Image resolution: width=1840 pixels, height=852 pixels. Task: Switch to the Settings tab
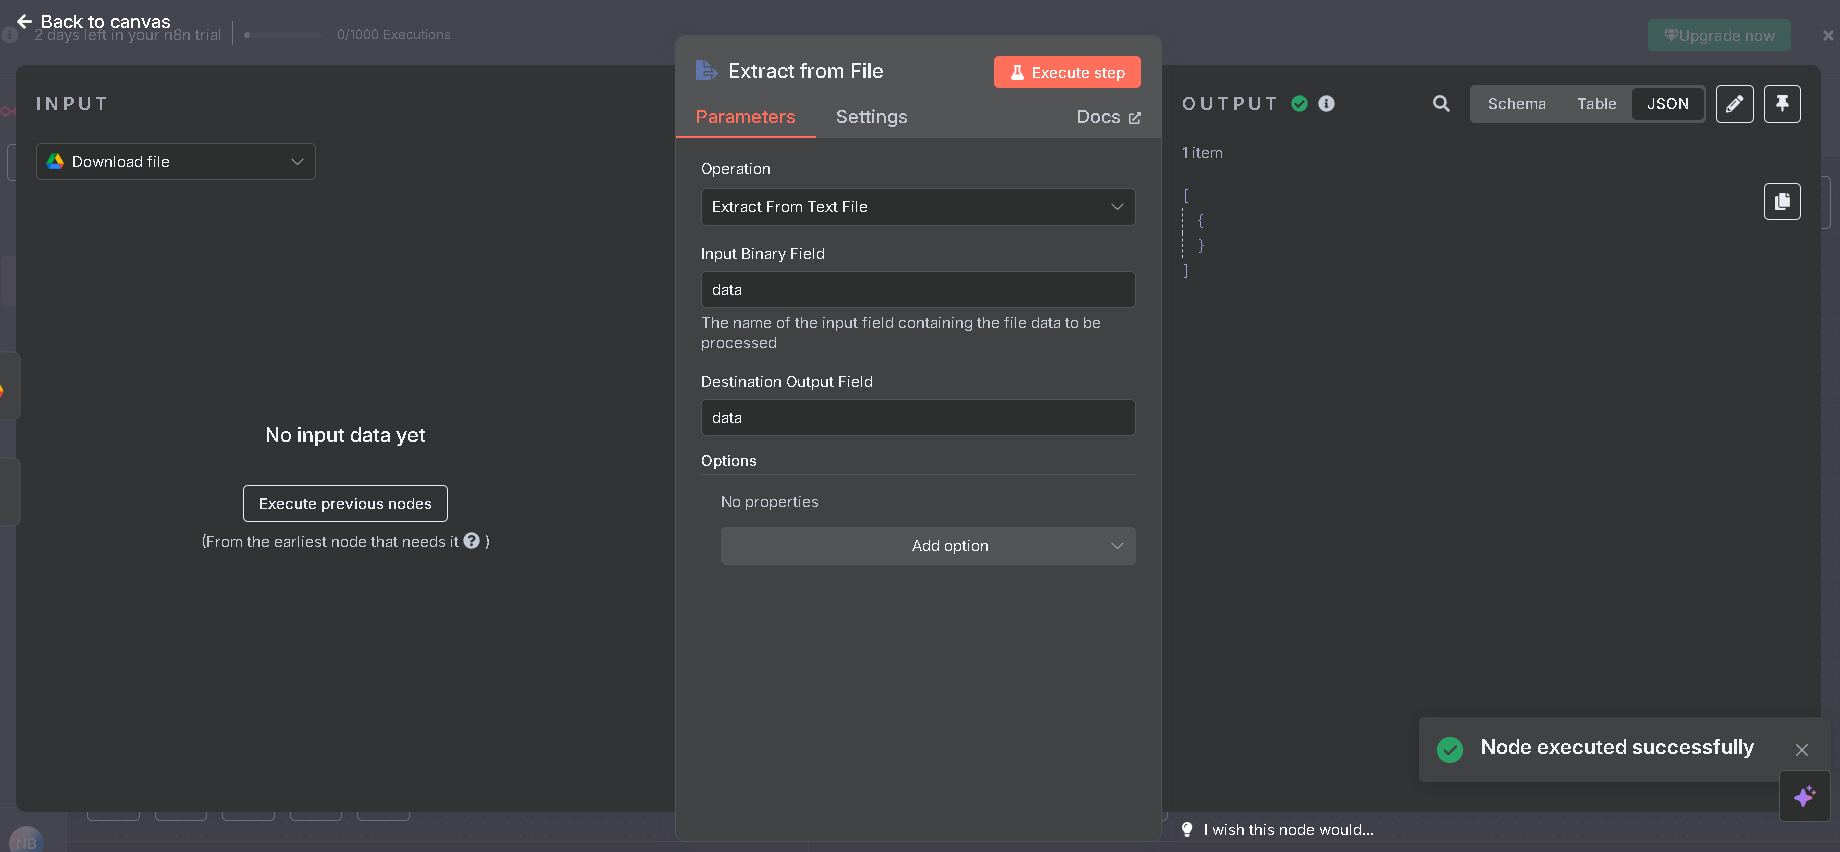point(871,117)
